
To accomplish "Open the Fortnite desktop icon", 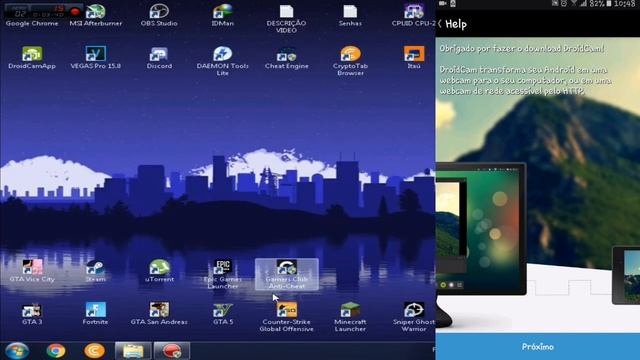I will click(x=96, y=313).
